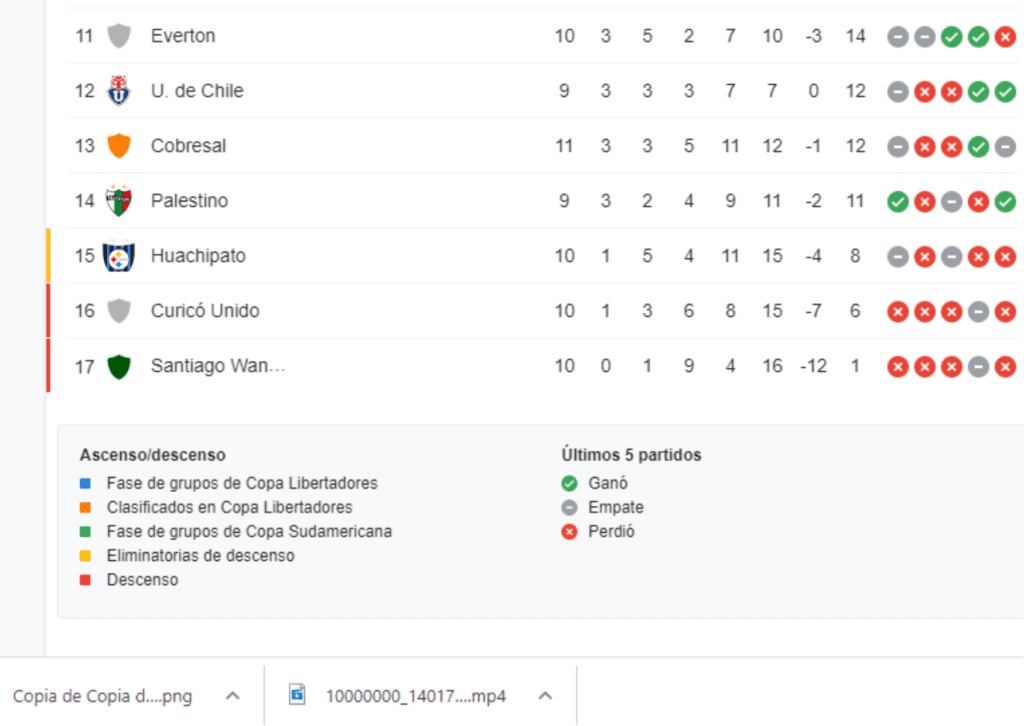1024x726 pixels.
Task: Open the downloaded Copia de Copia png file
Action: (103, 697)
